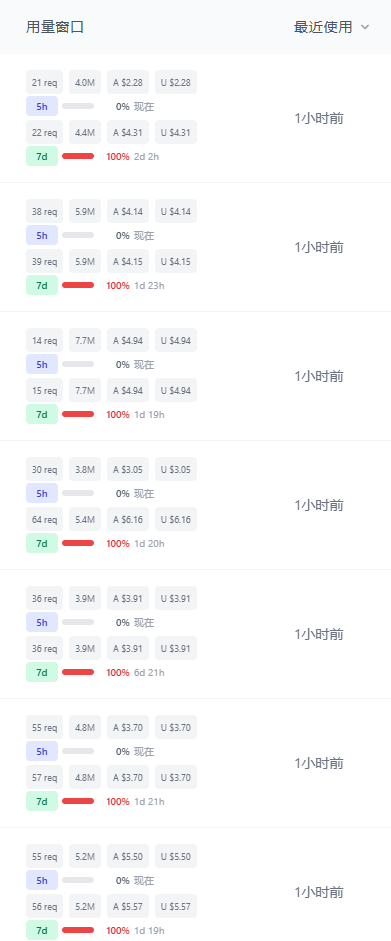The height and width of the screenshot is (941, 391).
Task: Click the 38 req tag
Action: (x=44, y=211)
